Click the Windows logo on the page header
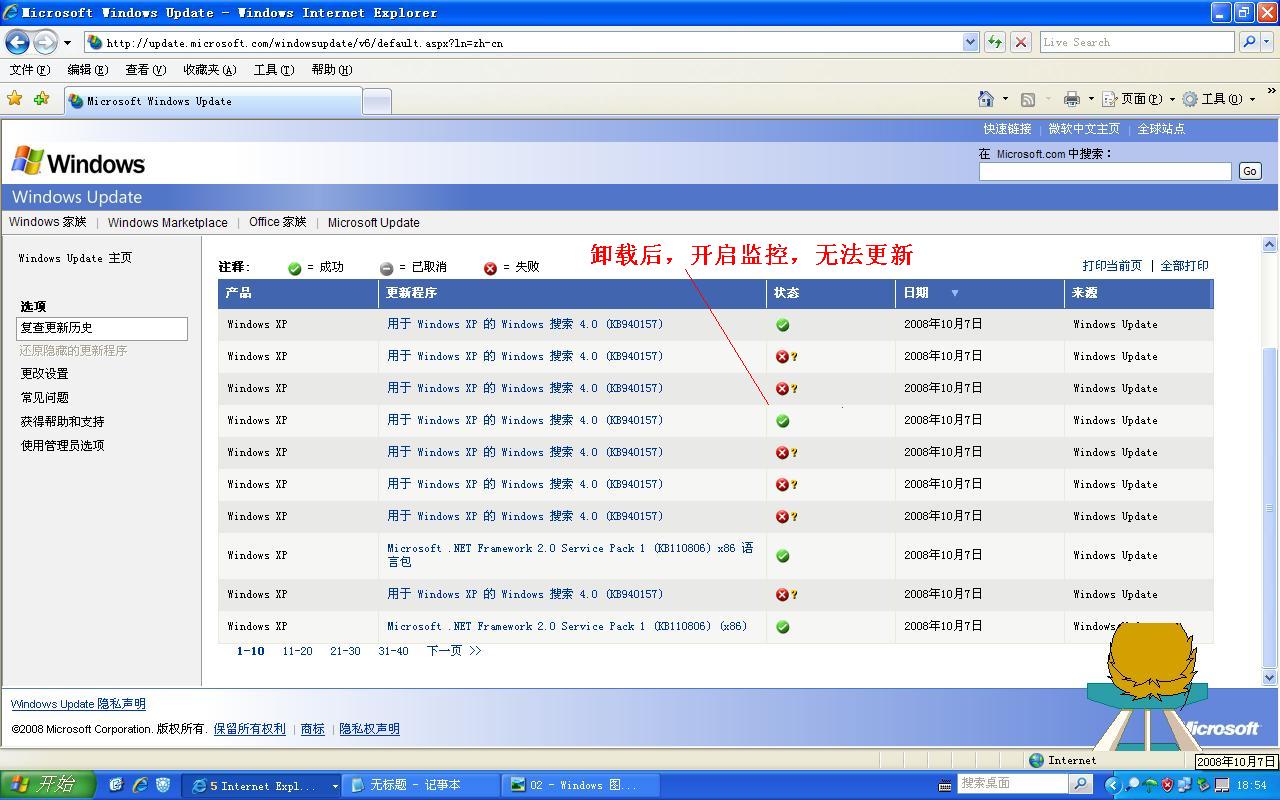Viewport: 1280px width, 800px height. click(x=78, y=162)
